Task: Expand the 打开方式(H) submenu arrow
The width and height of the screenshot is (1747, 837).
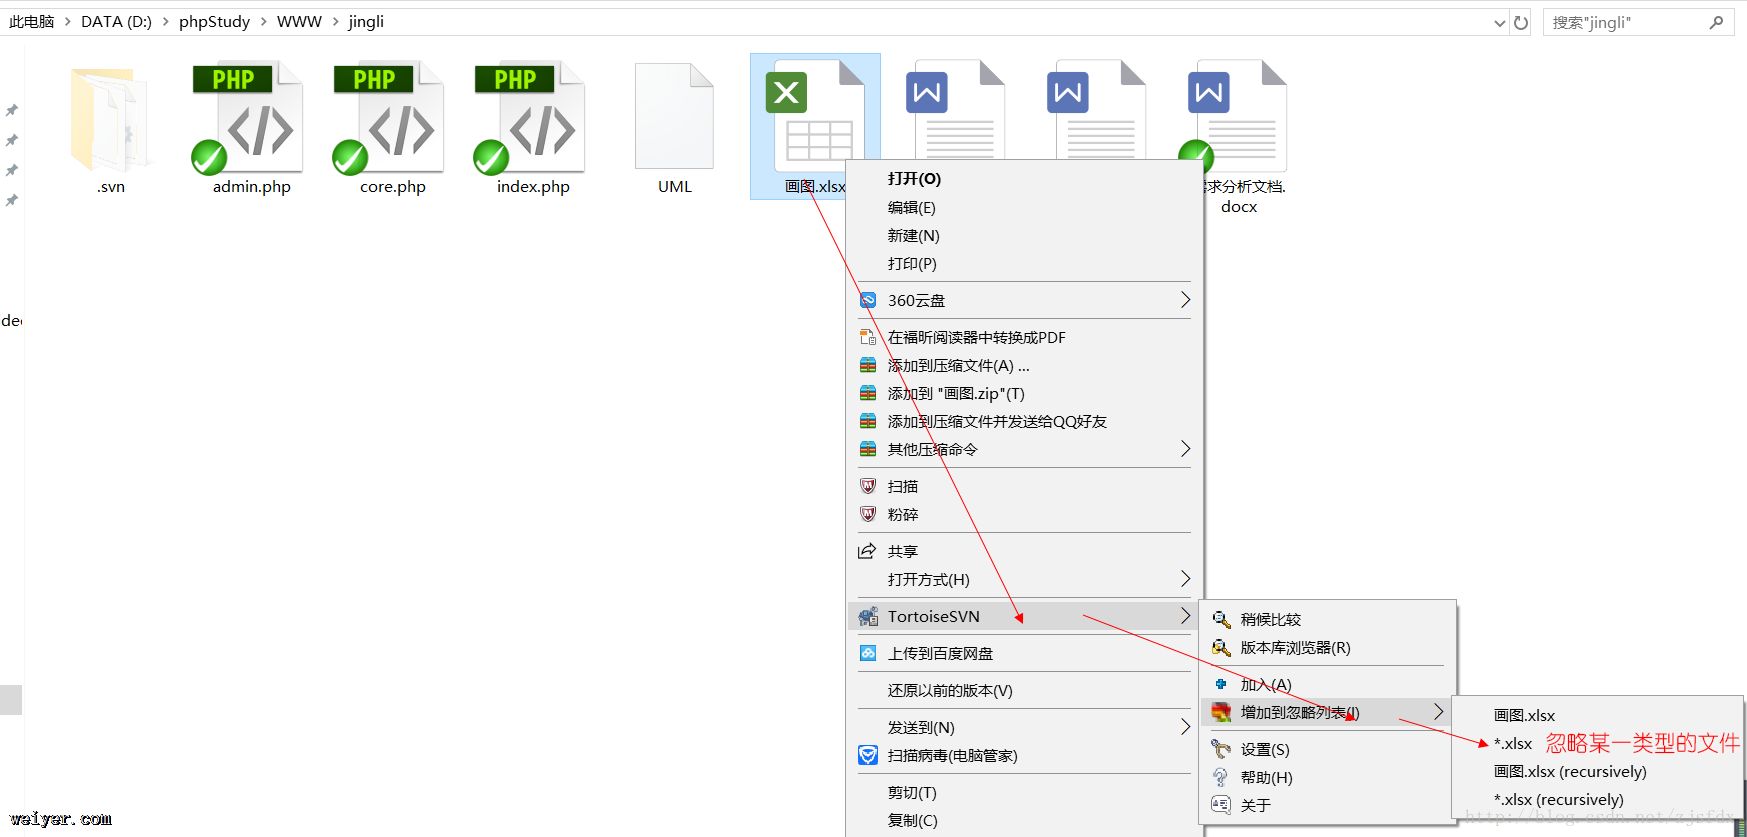Action: [x=1185, y=579]
